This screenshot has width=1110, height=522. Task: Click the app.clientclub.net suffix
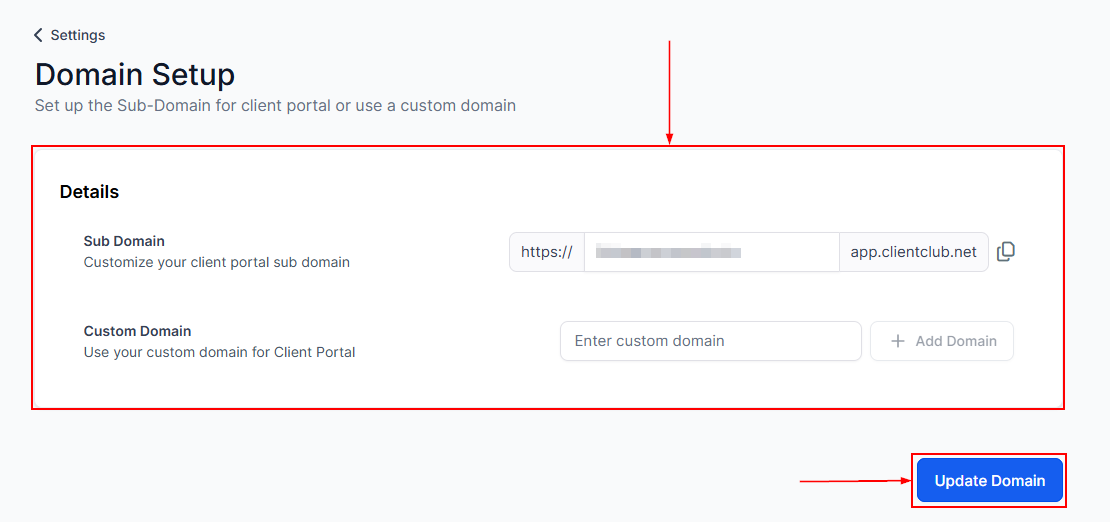pyautogui.click(x=913, y=252)
